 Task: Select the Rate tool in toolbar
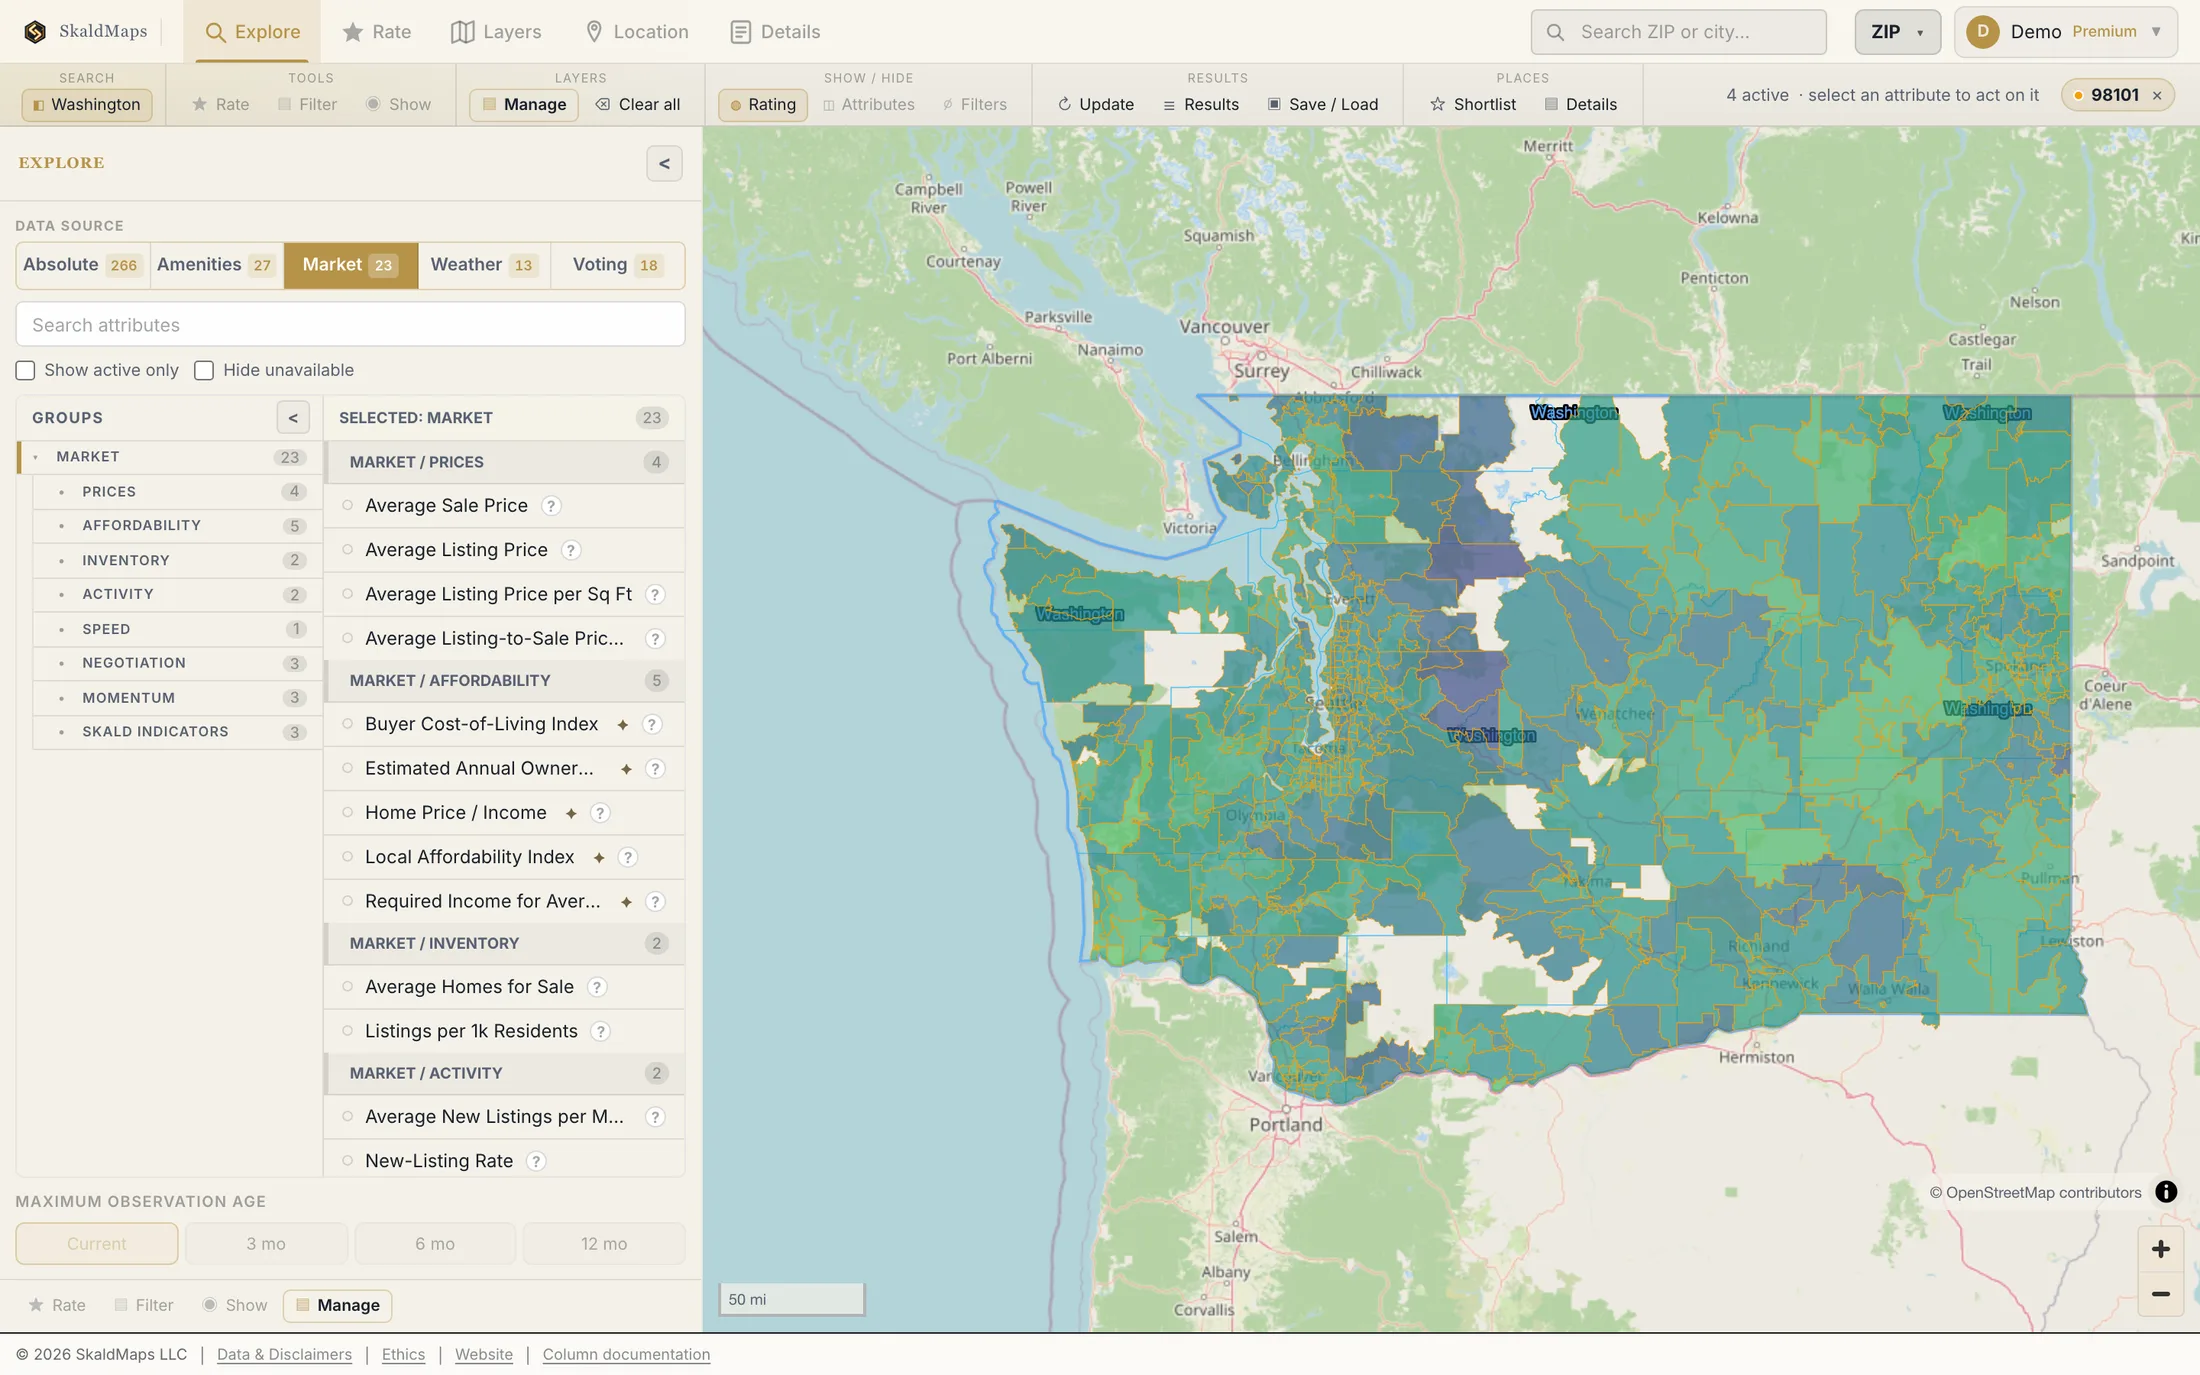click(x=221, y=104)
